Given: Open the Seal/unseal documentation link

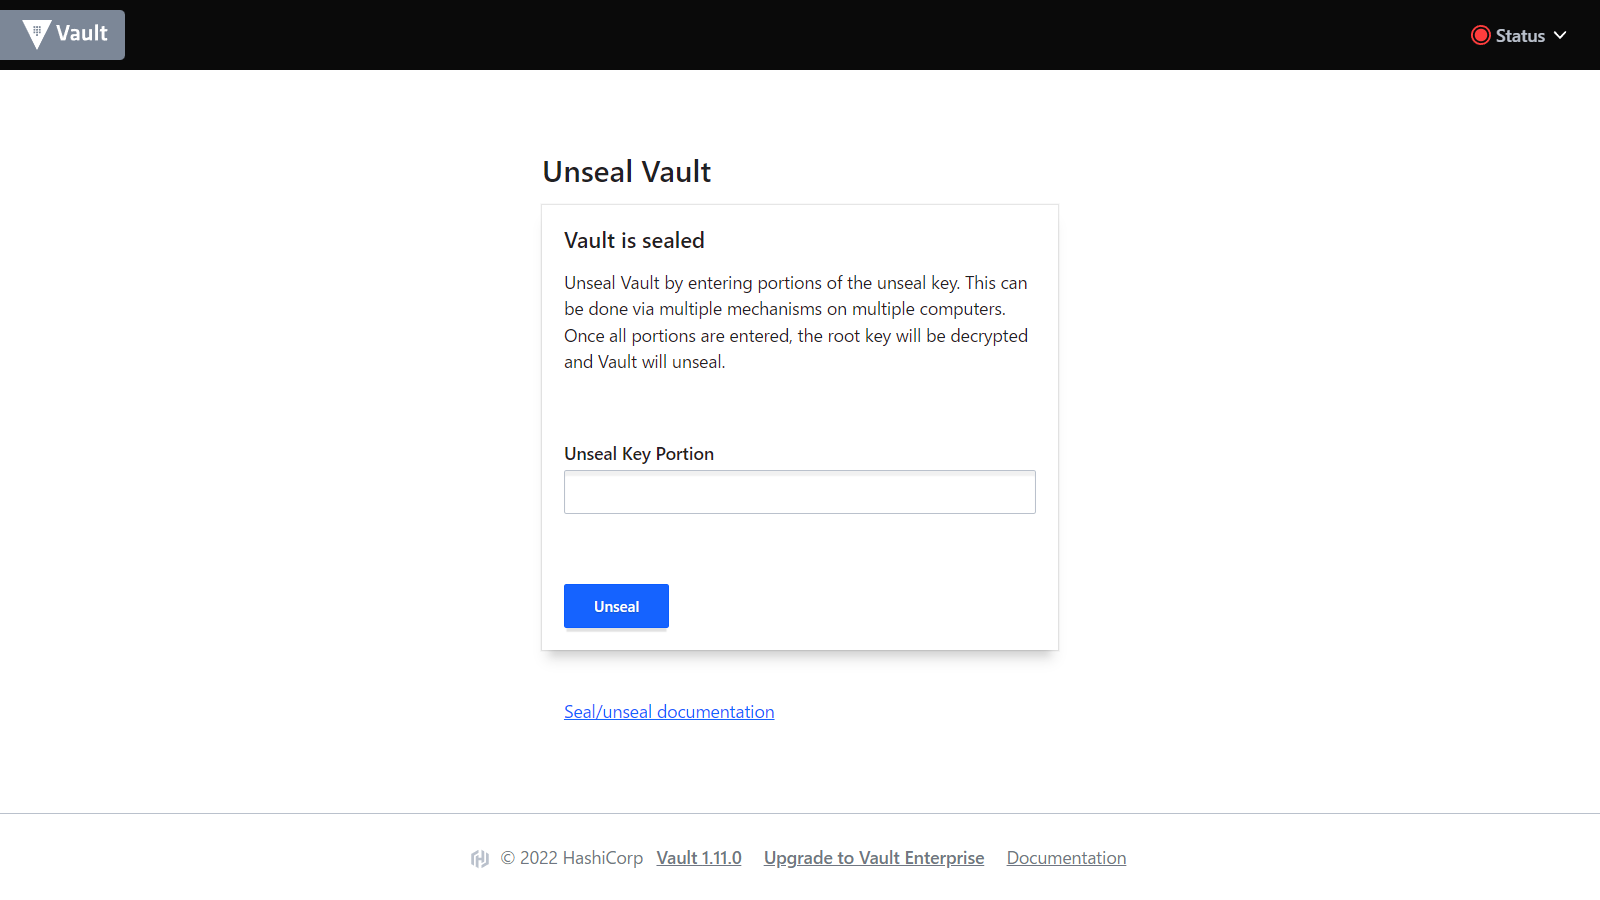Looking at the screenshot, I should coord(668,712).
